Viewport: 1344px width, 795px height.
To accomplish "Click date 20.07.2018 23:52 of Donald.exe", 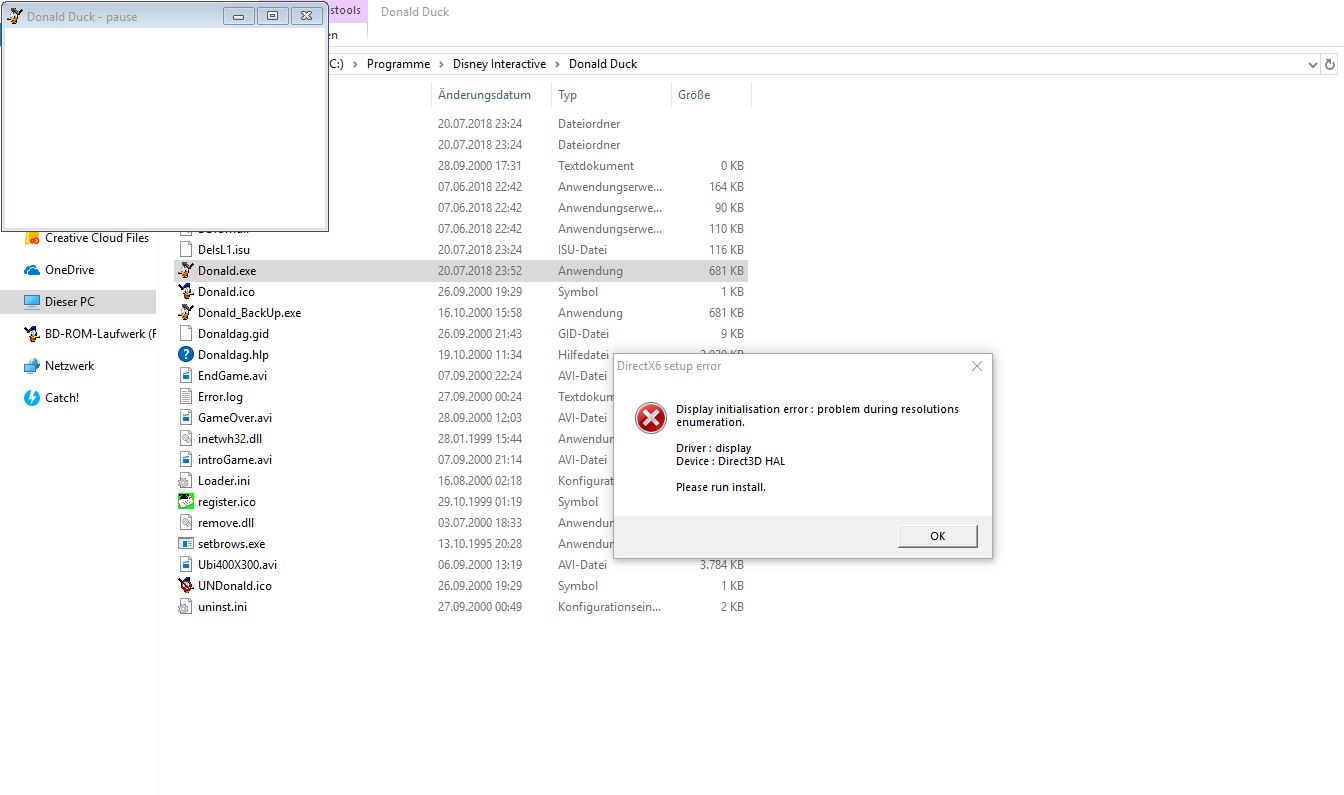I will coord(480,271).
